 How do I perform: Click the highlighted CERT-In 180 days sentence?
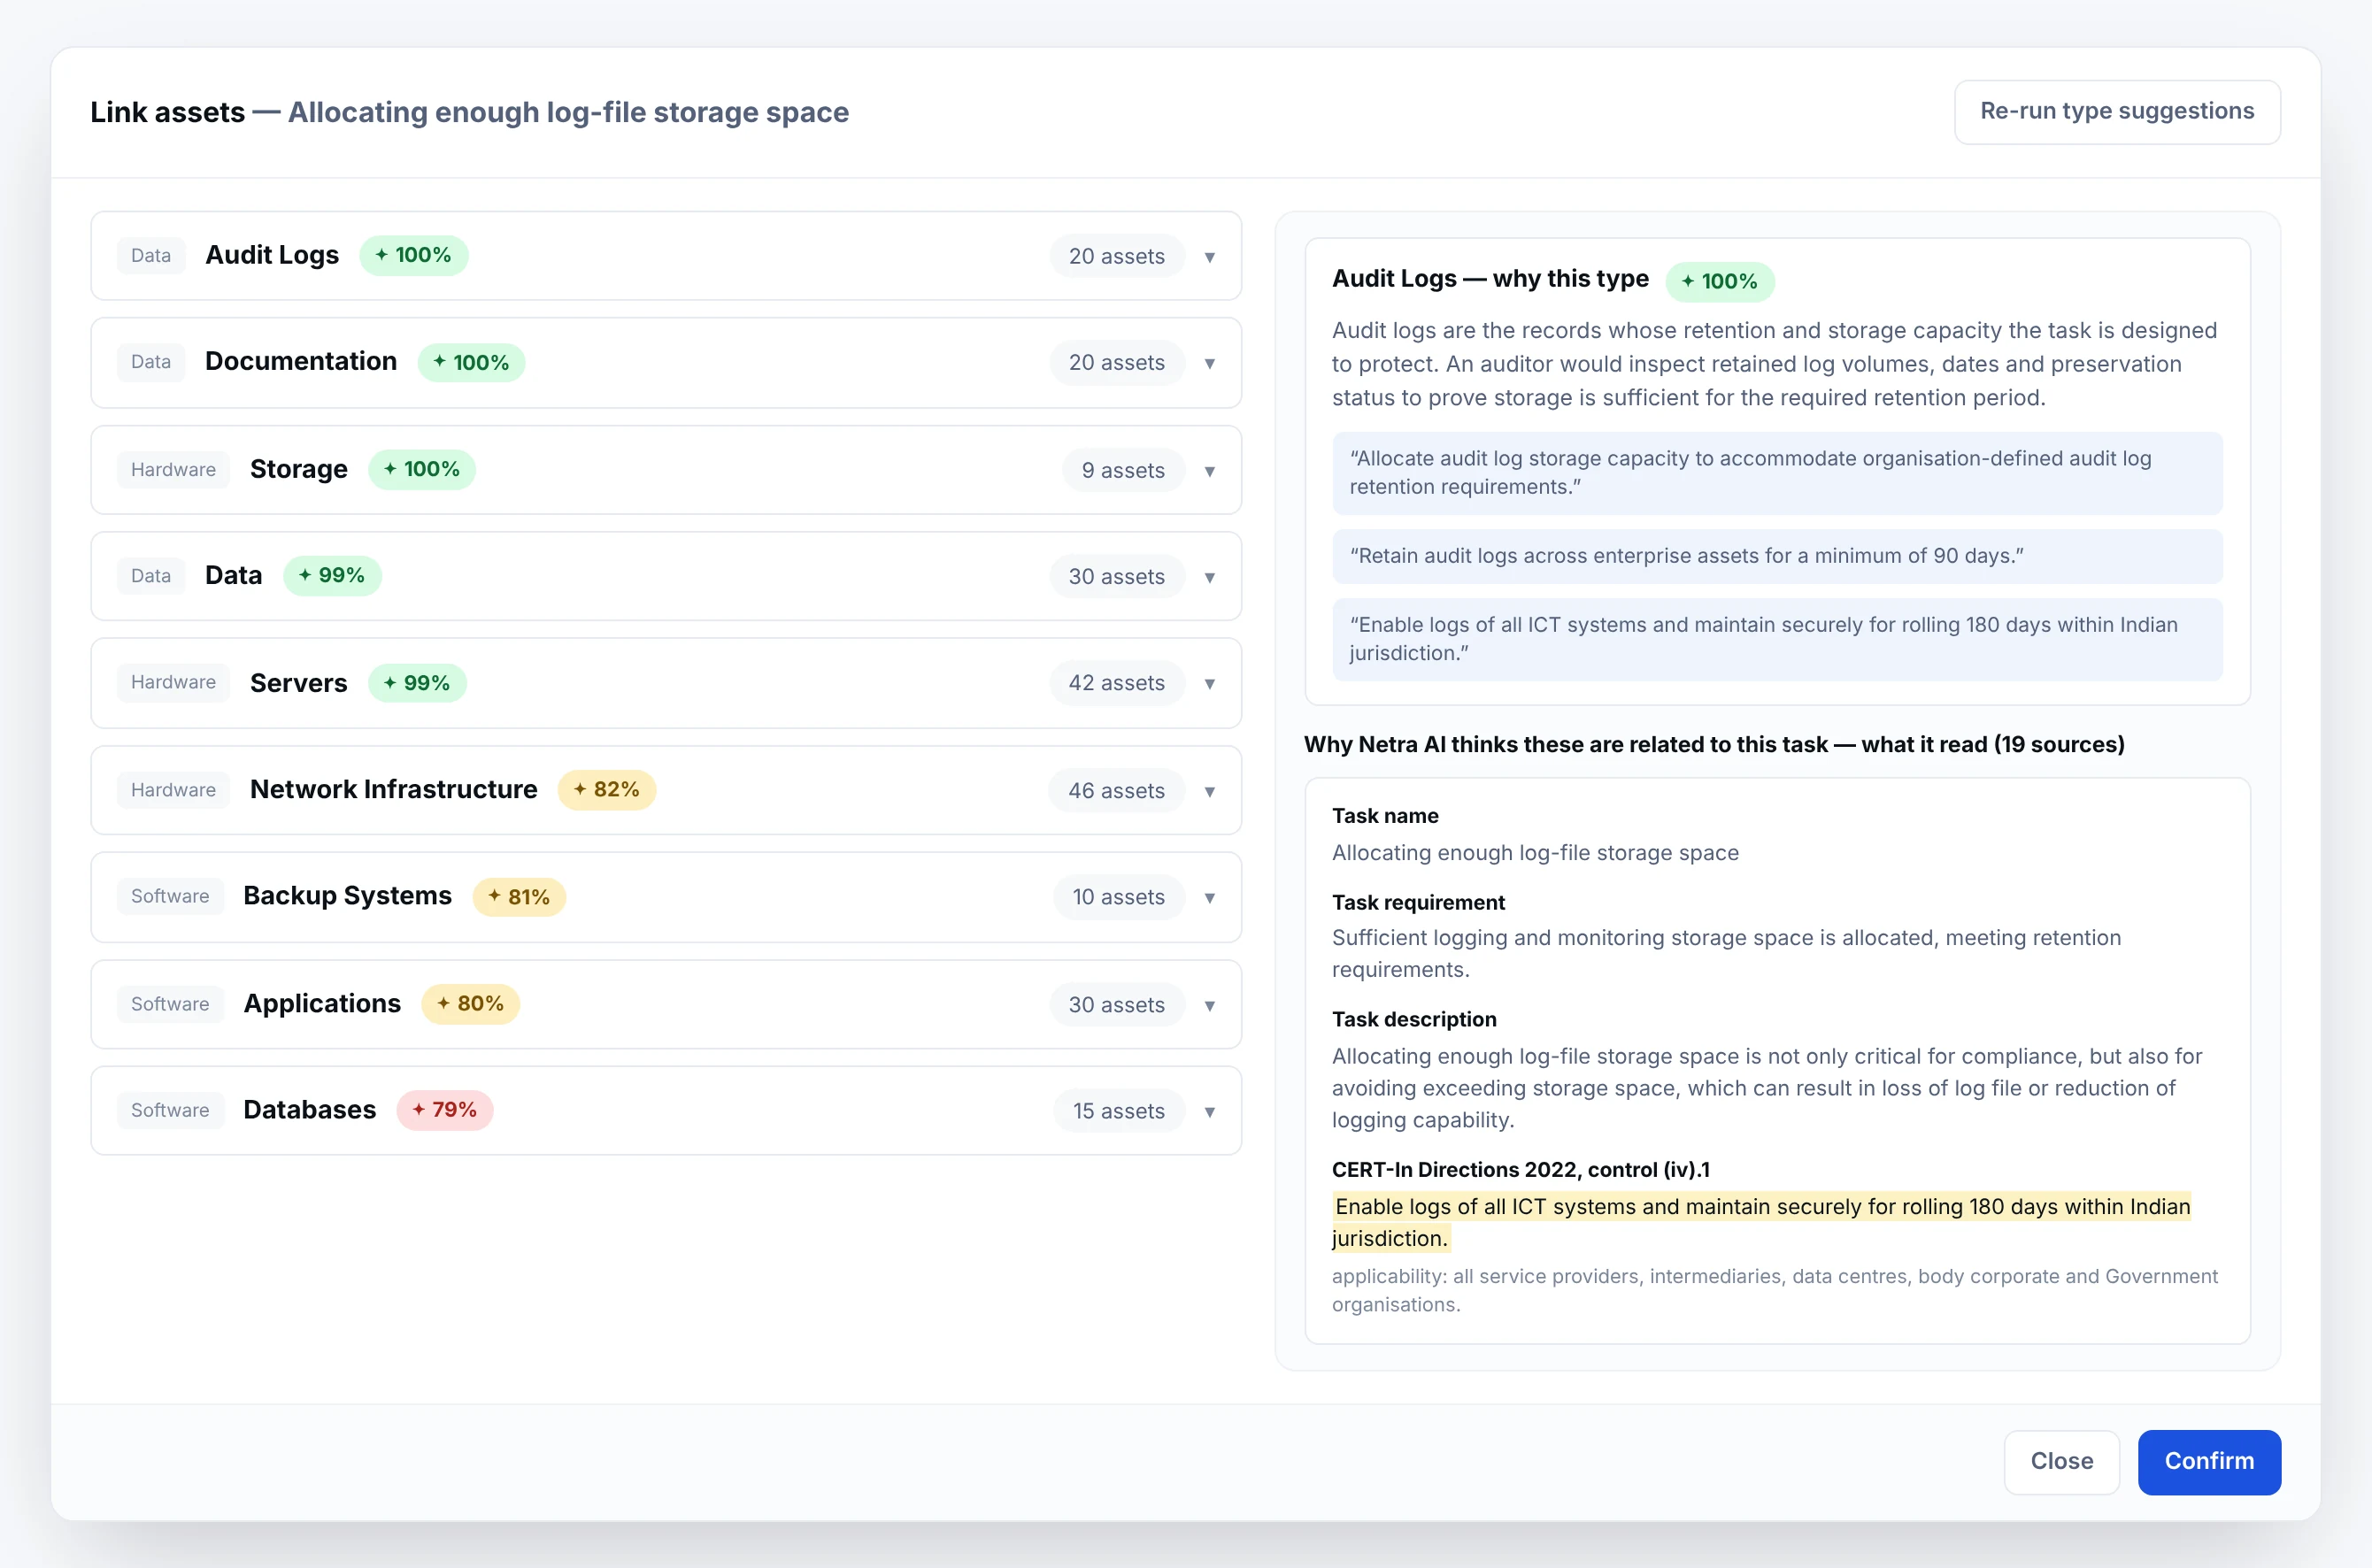click(x=1760, y=1222)
